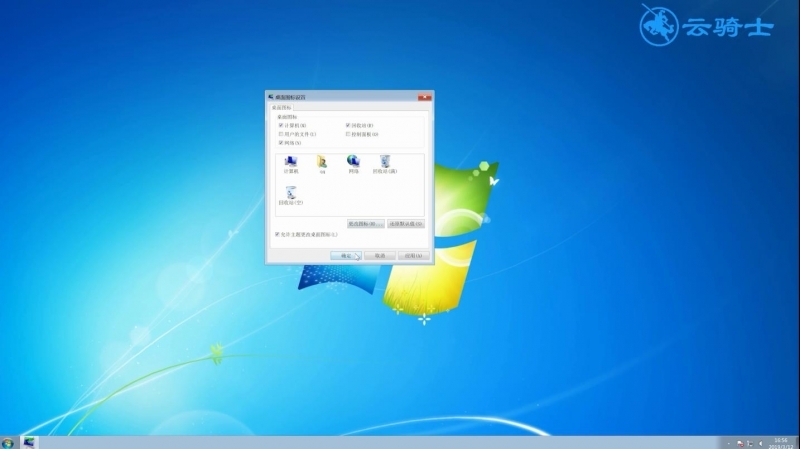Click the Change Icon (更改图标) button
800x449 pixels.
click(366, 223)
